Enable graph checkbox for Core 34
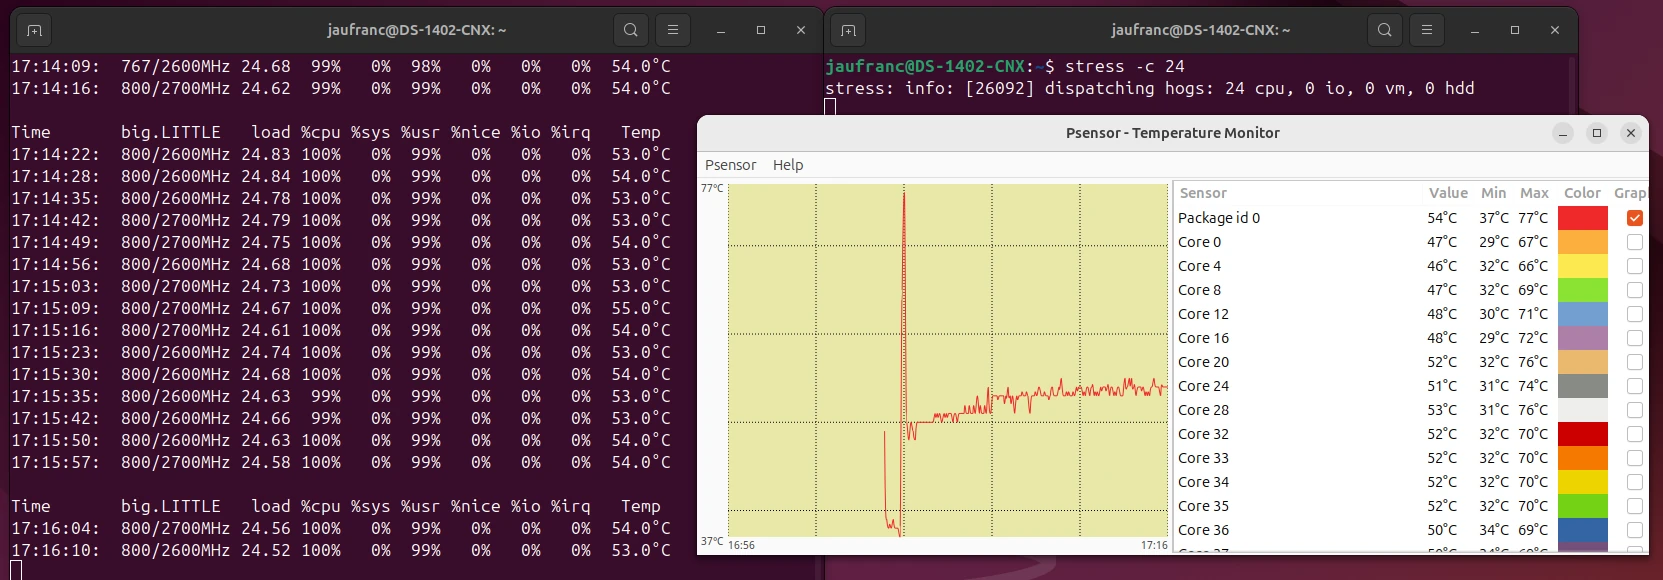 coord(1635,482)
